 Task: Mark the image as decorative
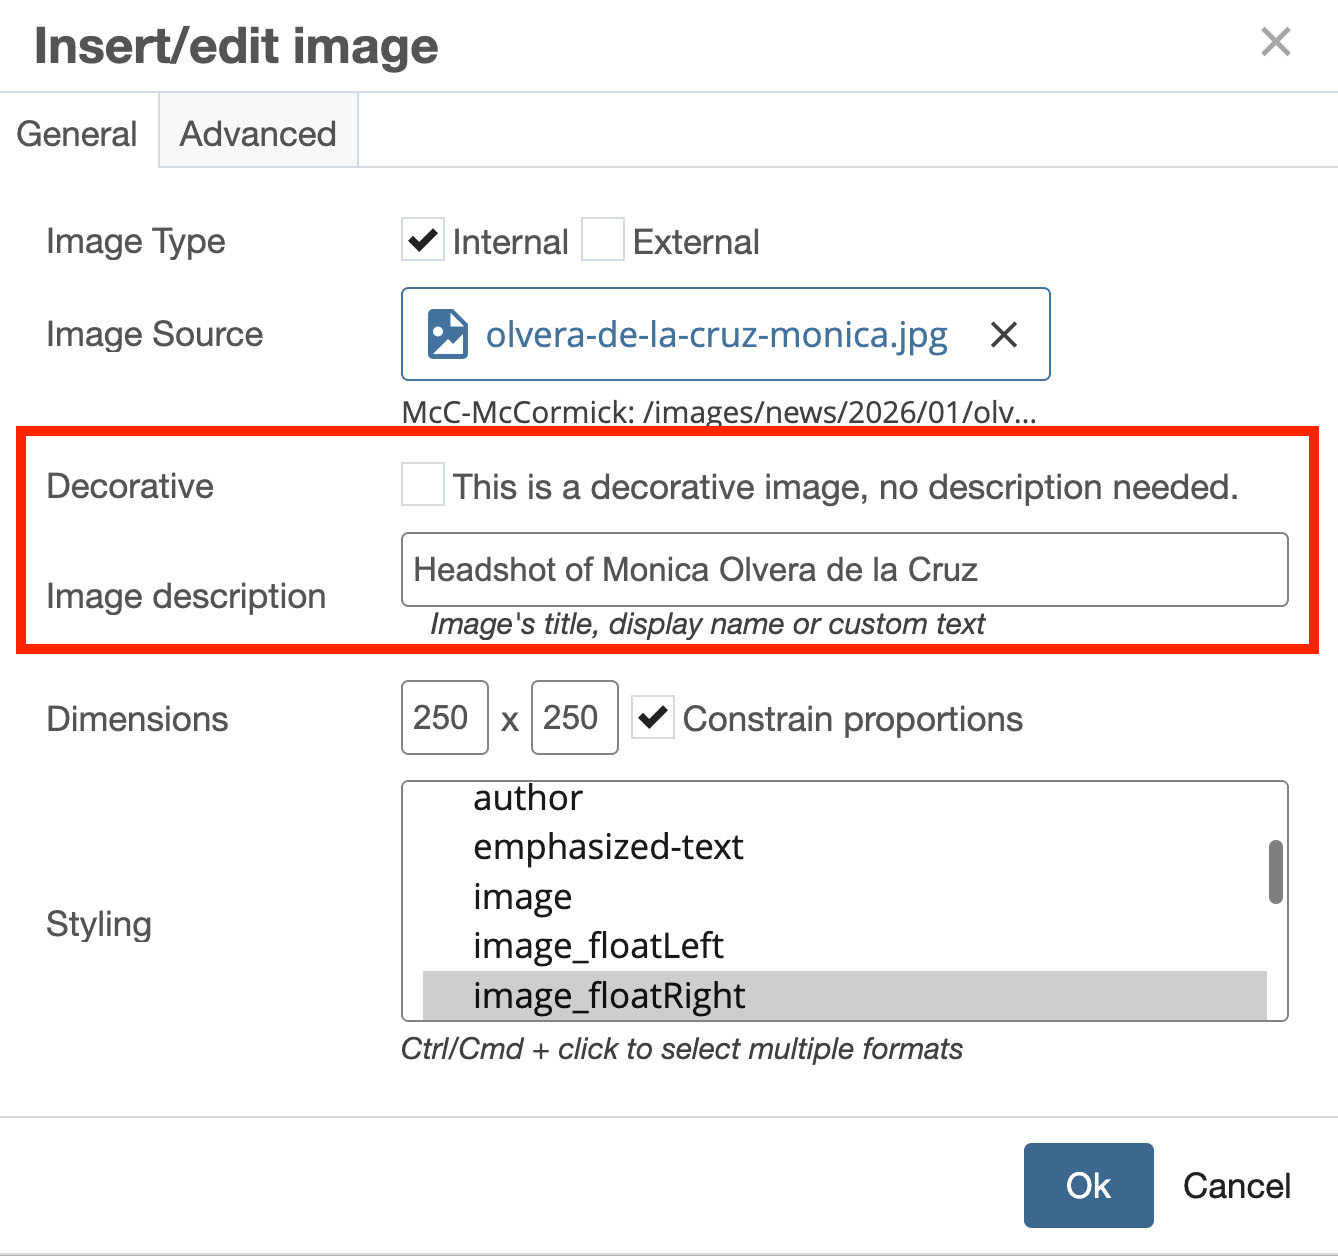(x=423, y=485)
